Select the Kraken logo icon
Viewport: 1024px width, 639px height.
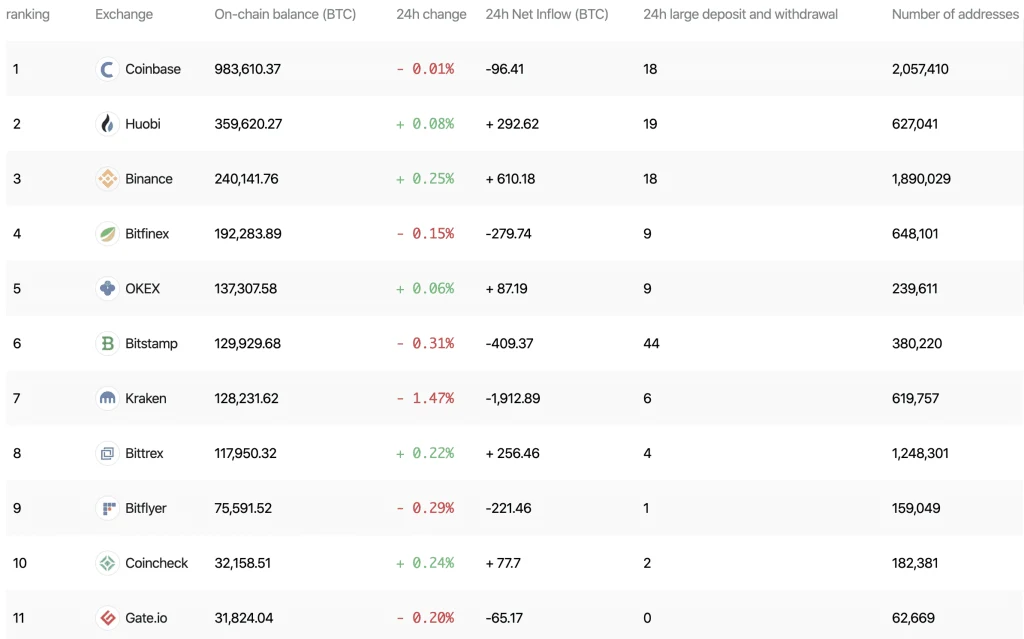[107, 399]
